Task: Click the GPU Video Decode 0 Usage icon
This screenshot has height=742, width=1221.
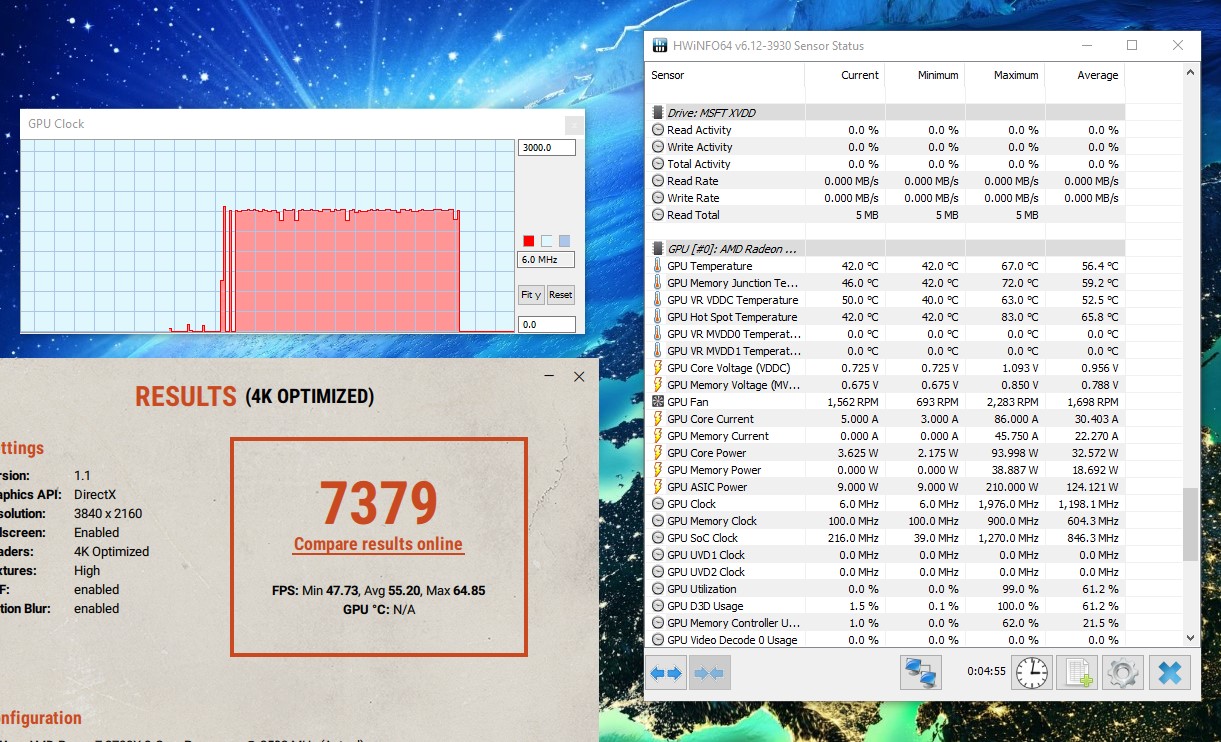Action: coord(657,640)
